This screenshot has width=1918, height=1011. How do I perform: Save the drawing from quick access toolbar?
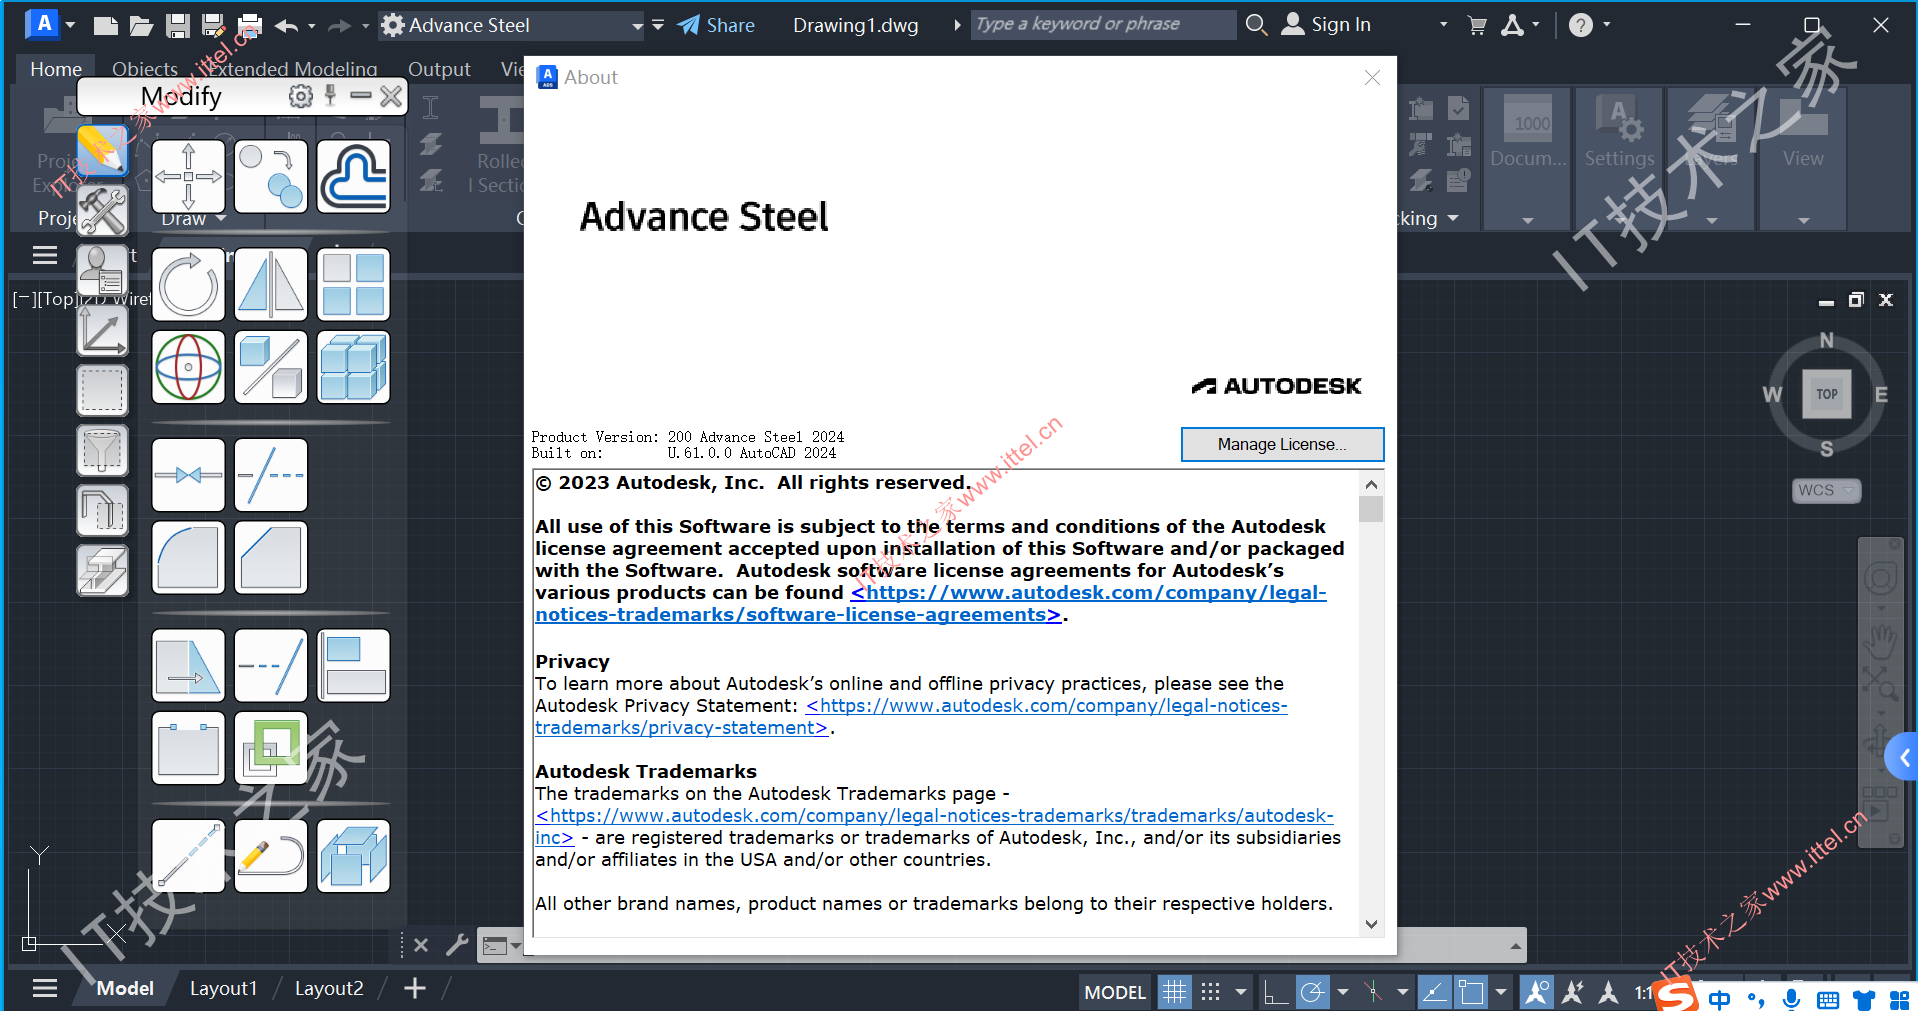pos(178,25)
